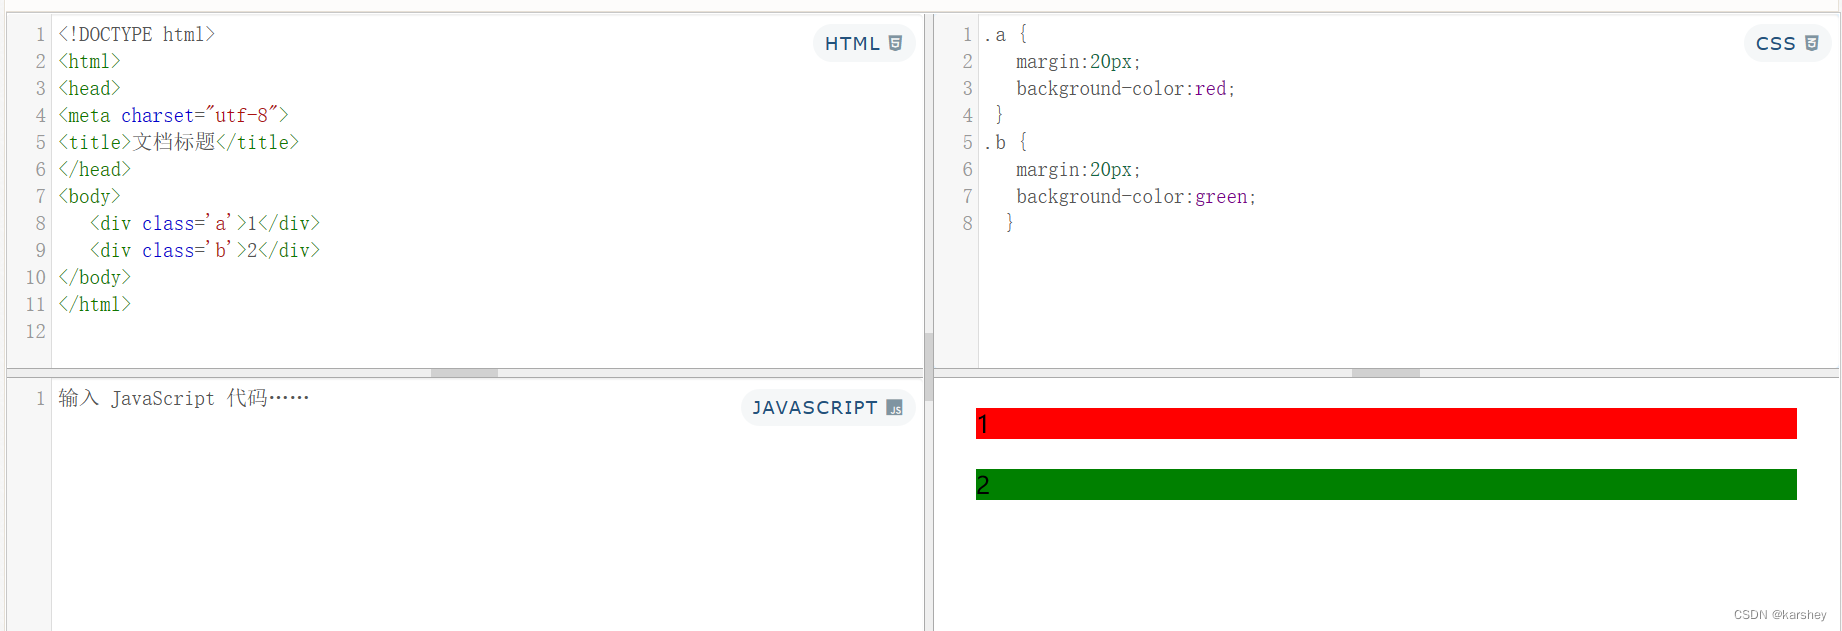Click the CSS3 shield icon
This screenshot has width=1842, height=631.
click(x=1811, y=43)
